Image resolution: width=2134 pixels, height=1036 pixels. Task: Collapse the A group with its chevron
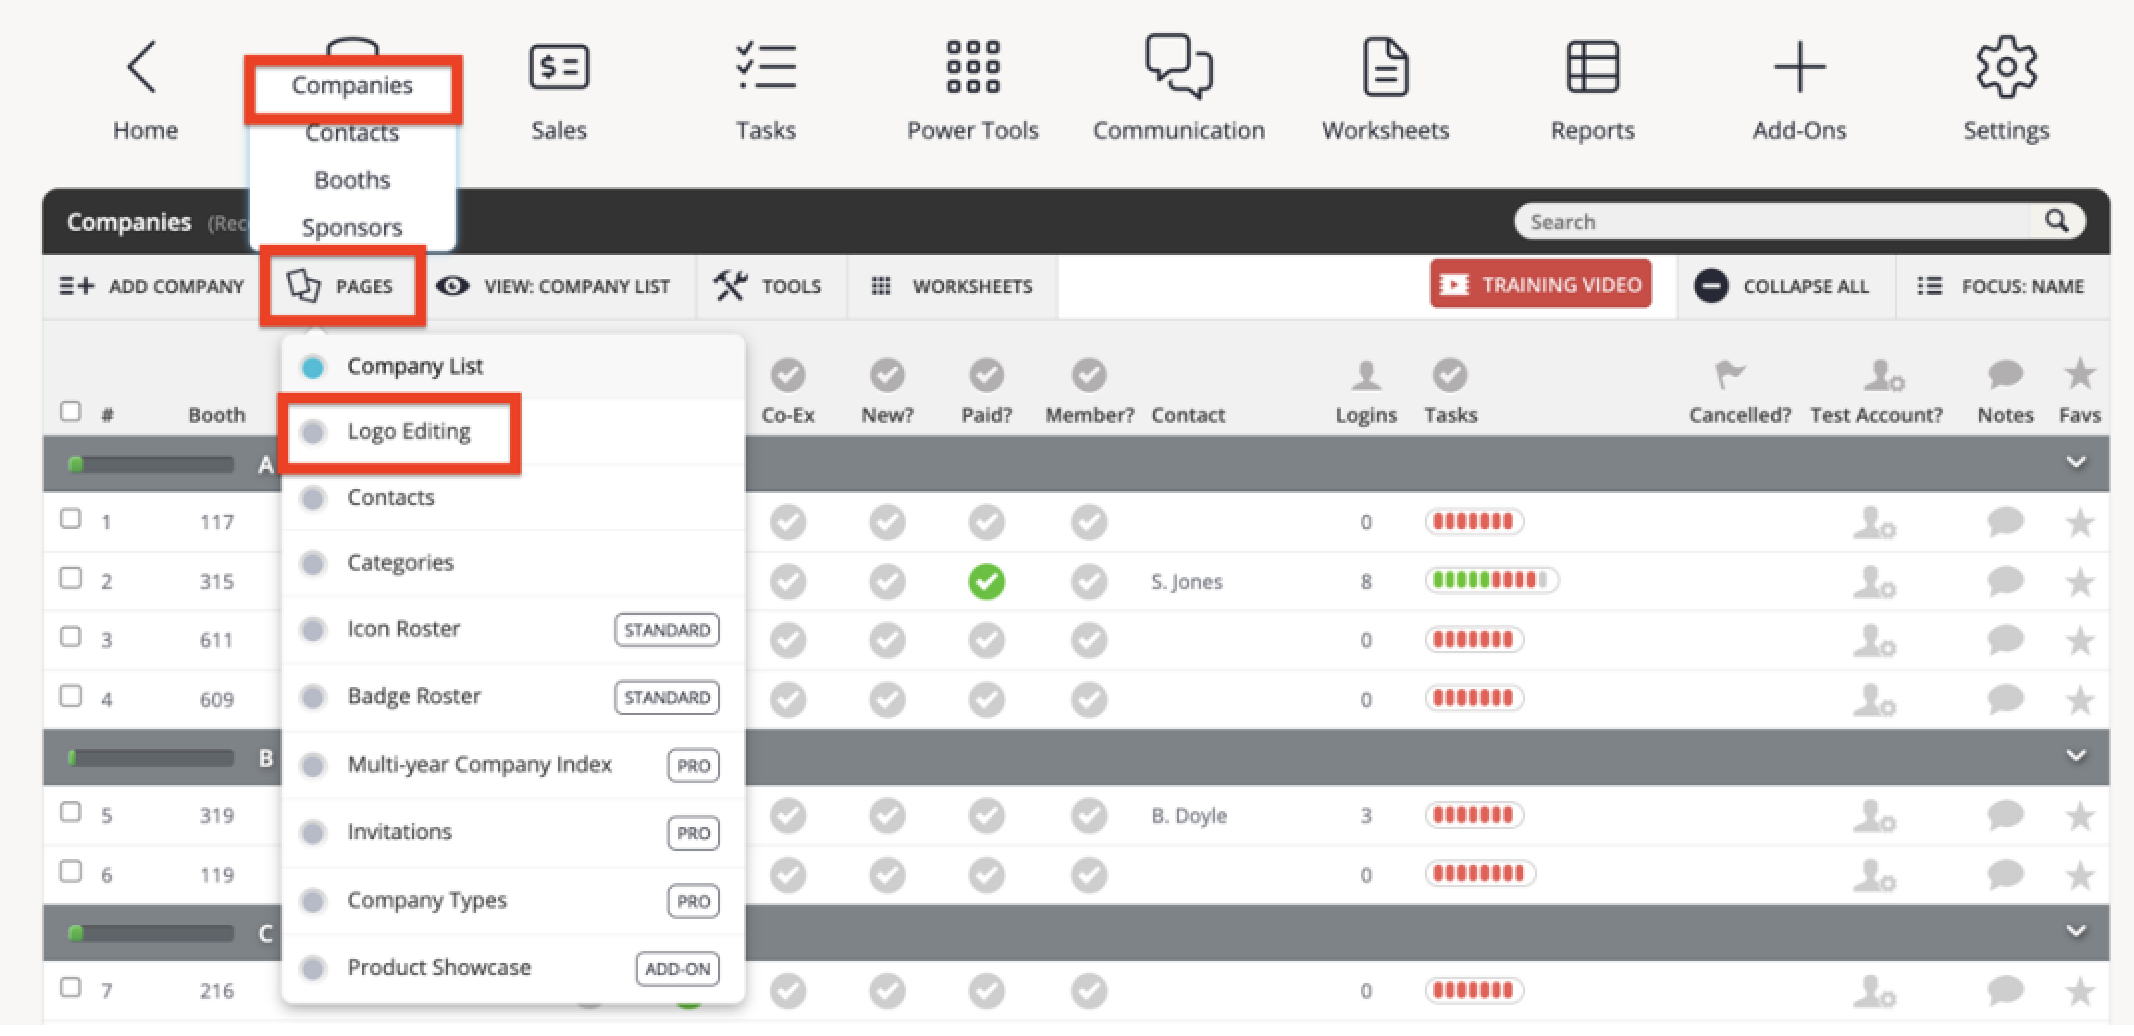2076,462
